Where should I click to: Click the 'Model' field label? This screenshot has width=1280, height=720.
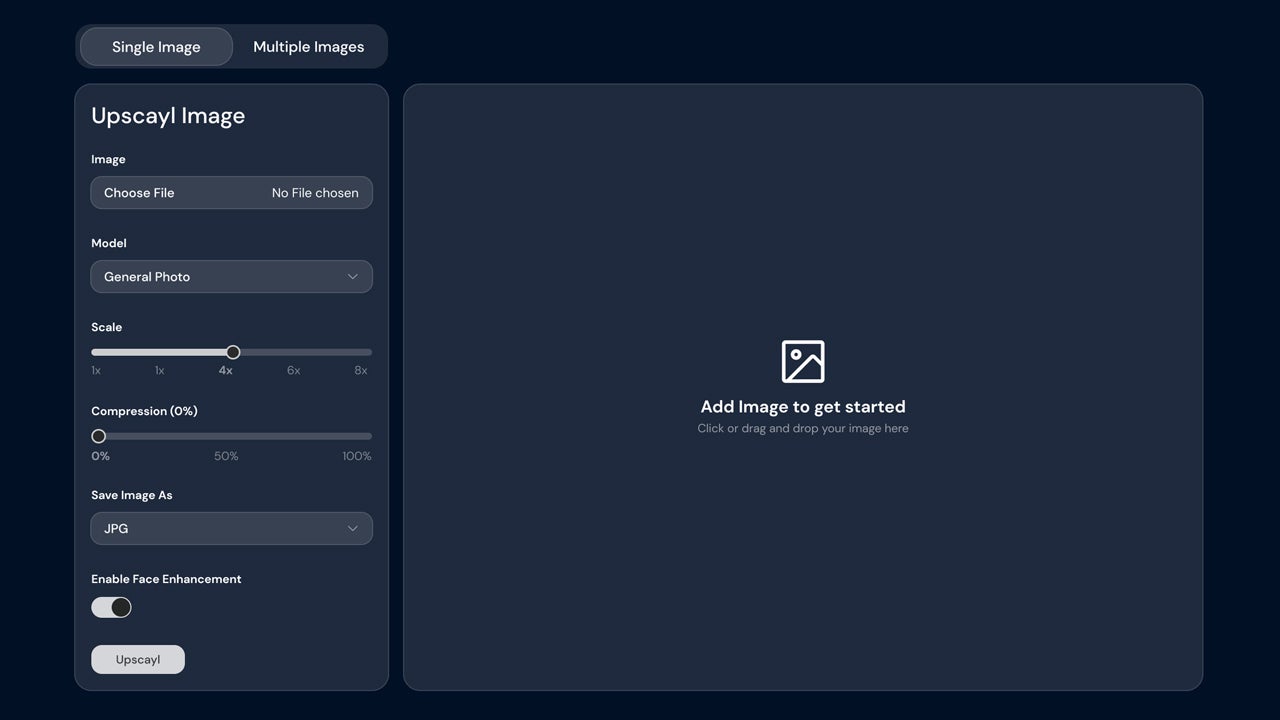click(109, 243)
